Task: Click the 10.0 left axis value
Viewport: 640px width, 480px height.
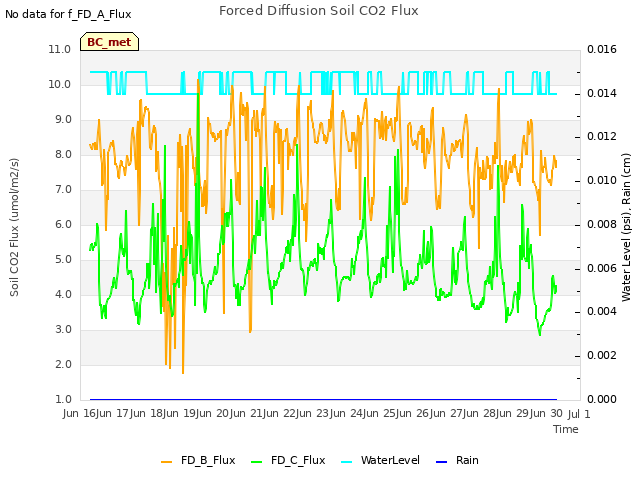Action: (x=60, y=84)
